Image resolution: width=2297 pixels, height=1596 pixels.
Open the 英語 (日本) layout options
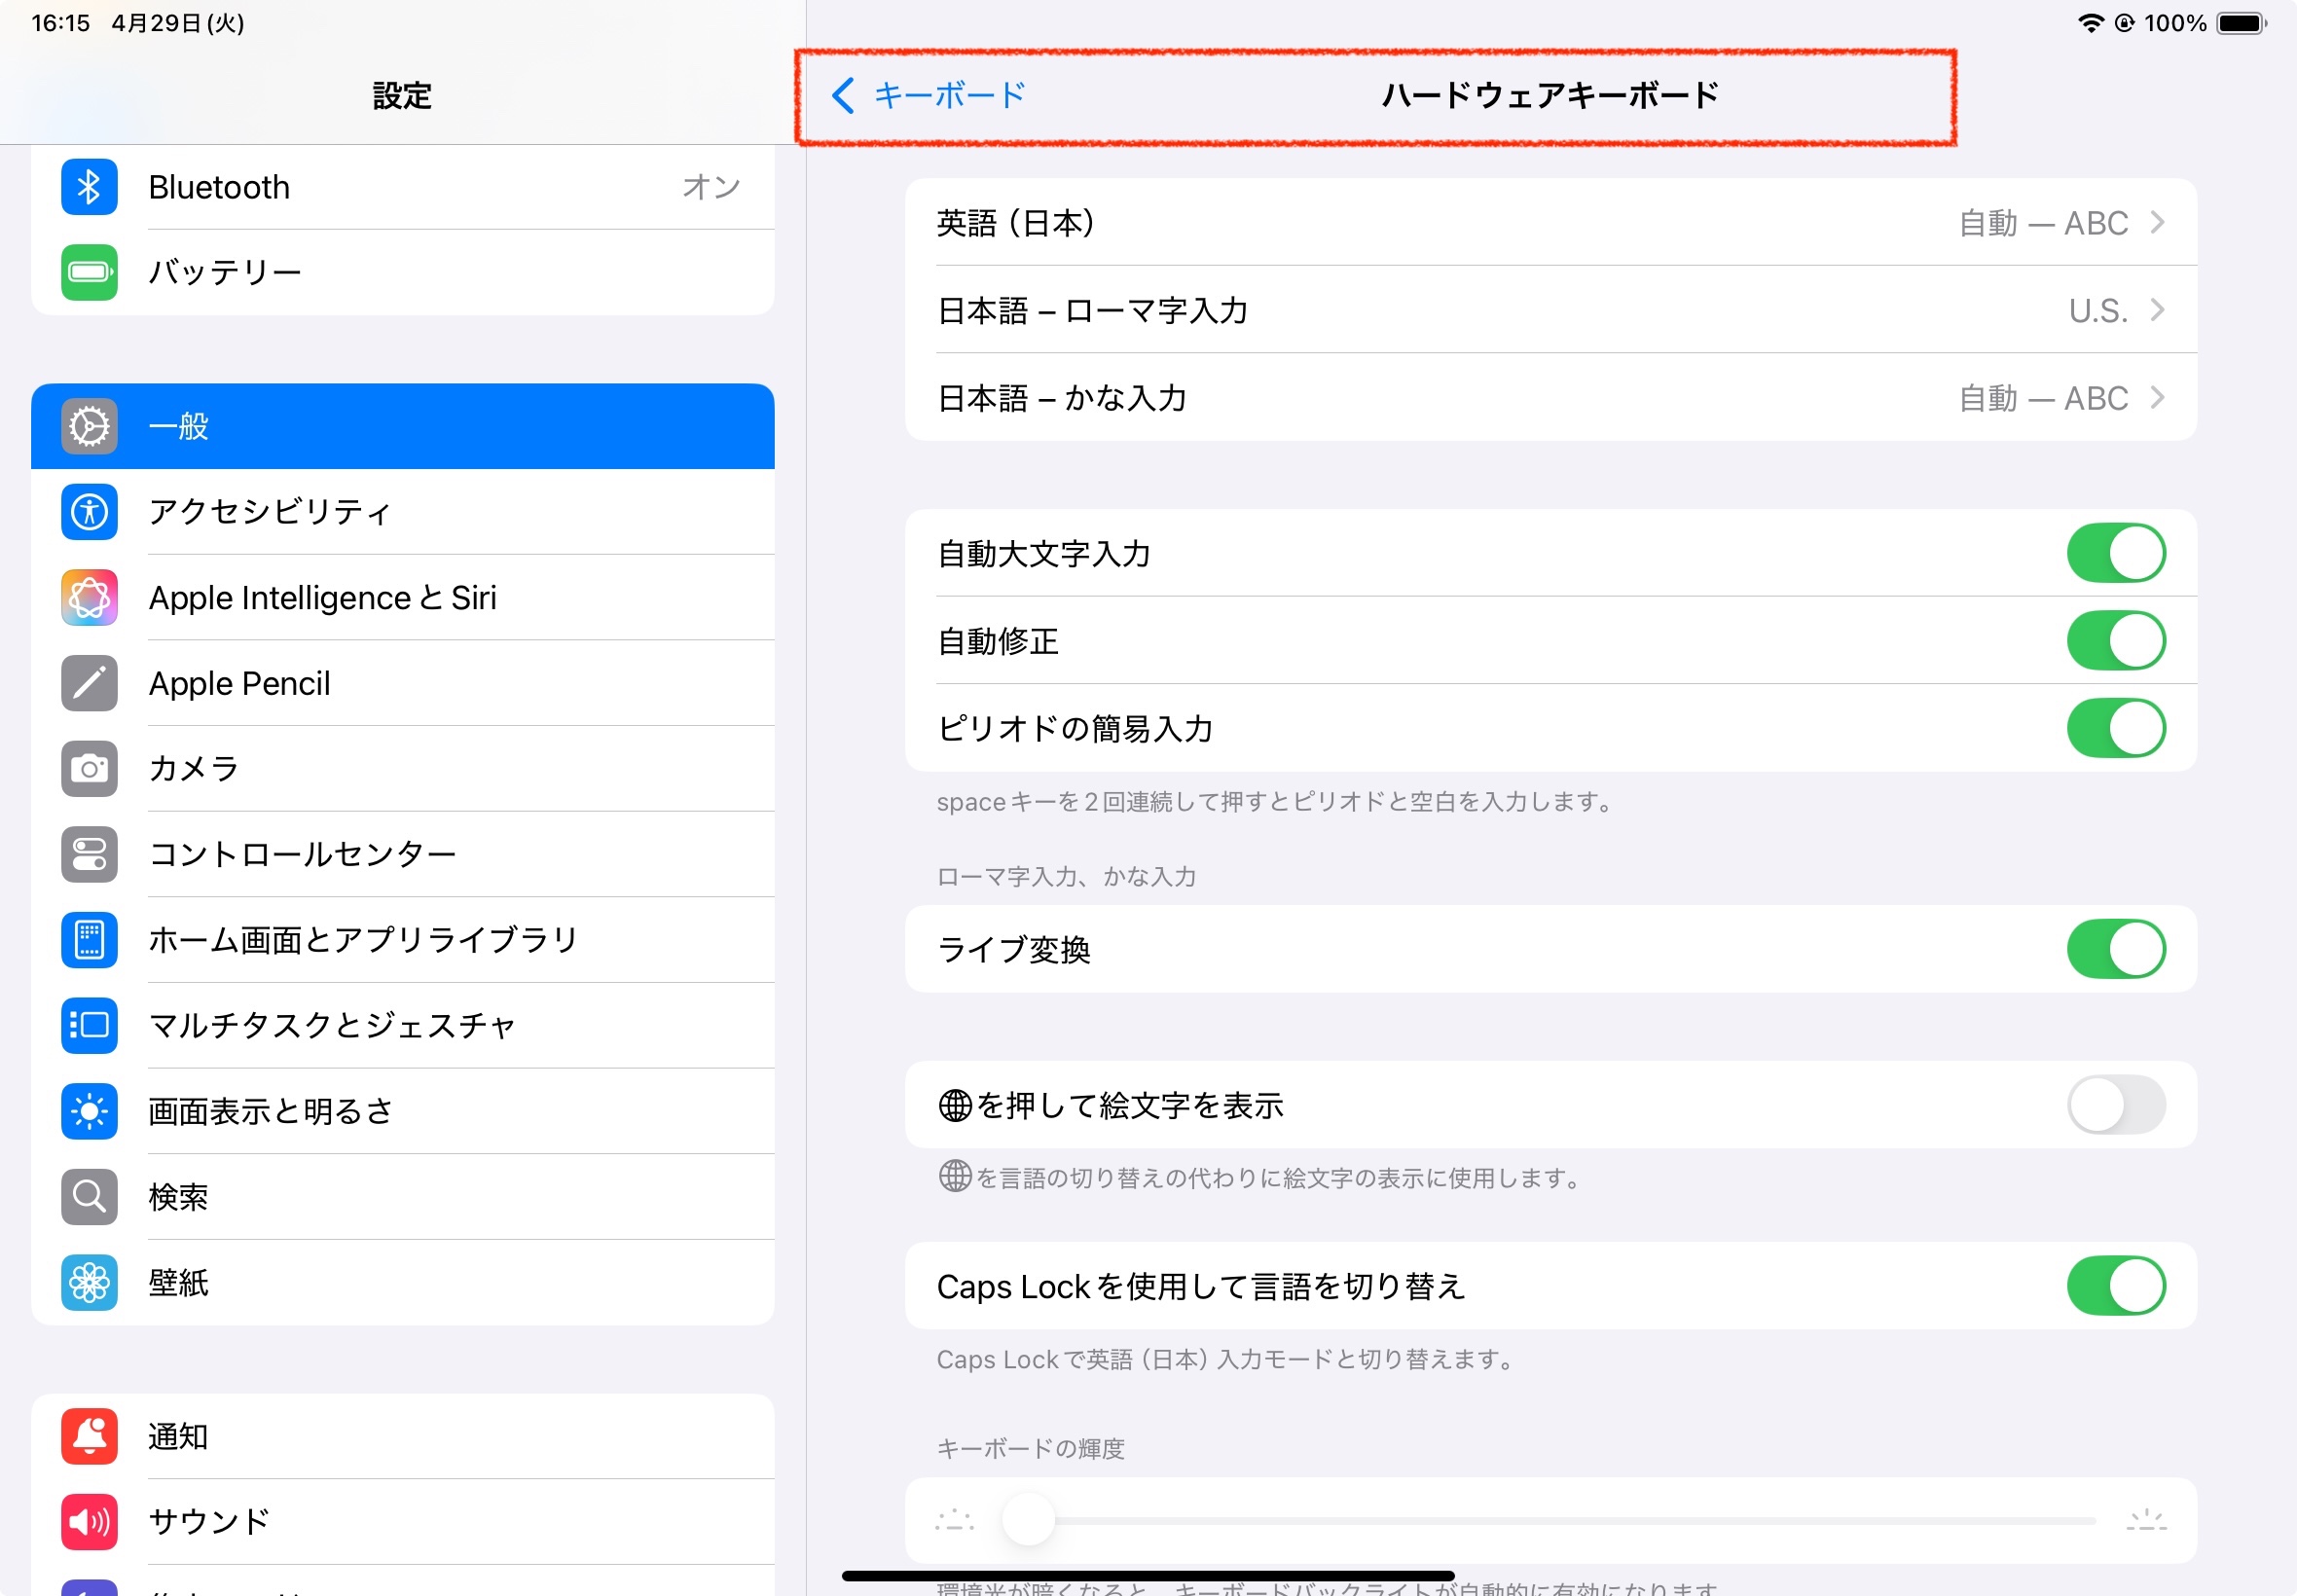click(x=1550, y=223)
